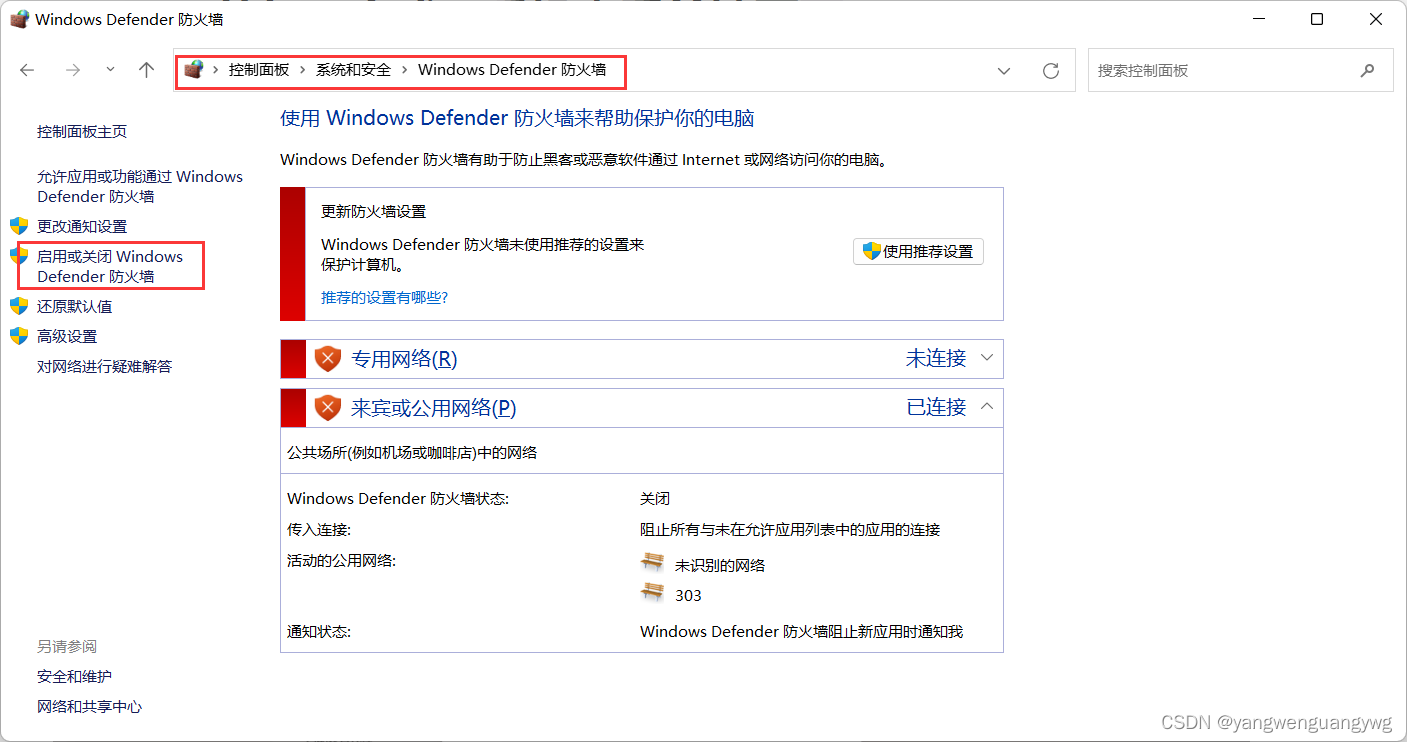
Task: Click shield icon beside 高级设置
Action: (x=19, y=336)
